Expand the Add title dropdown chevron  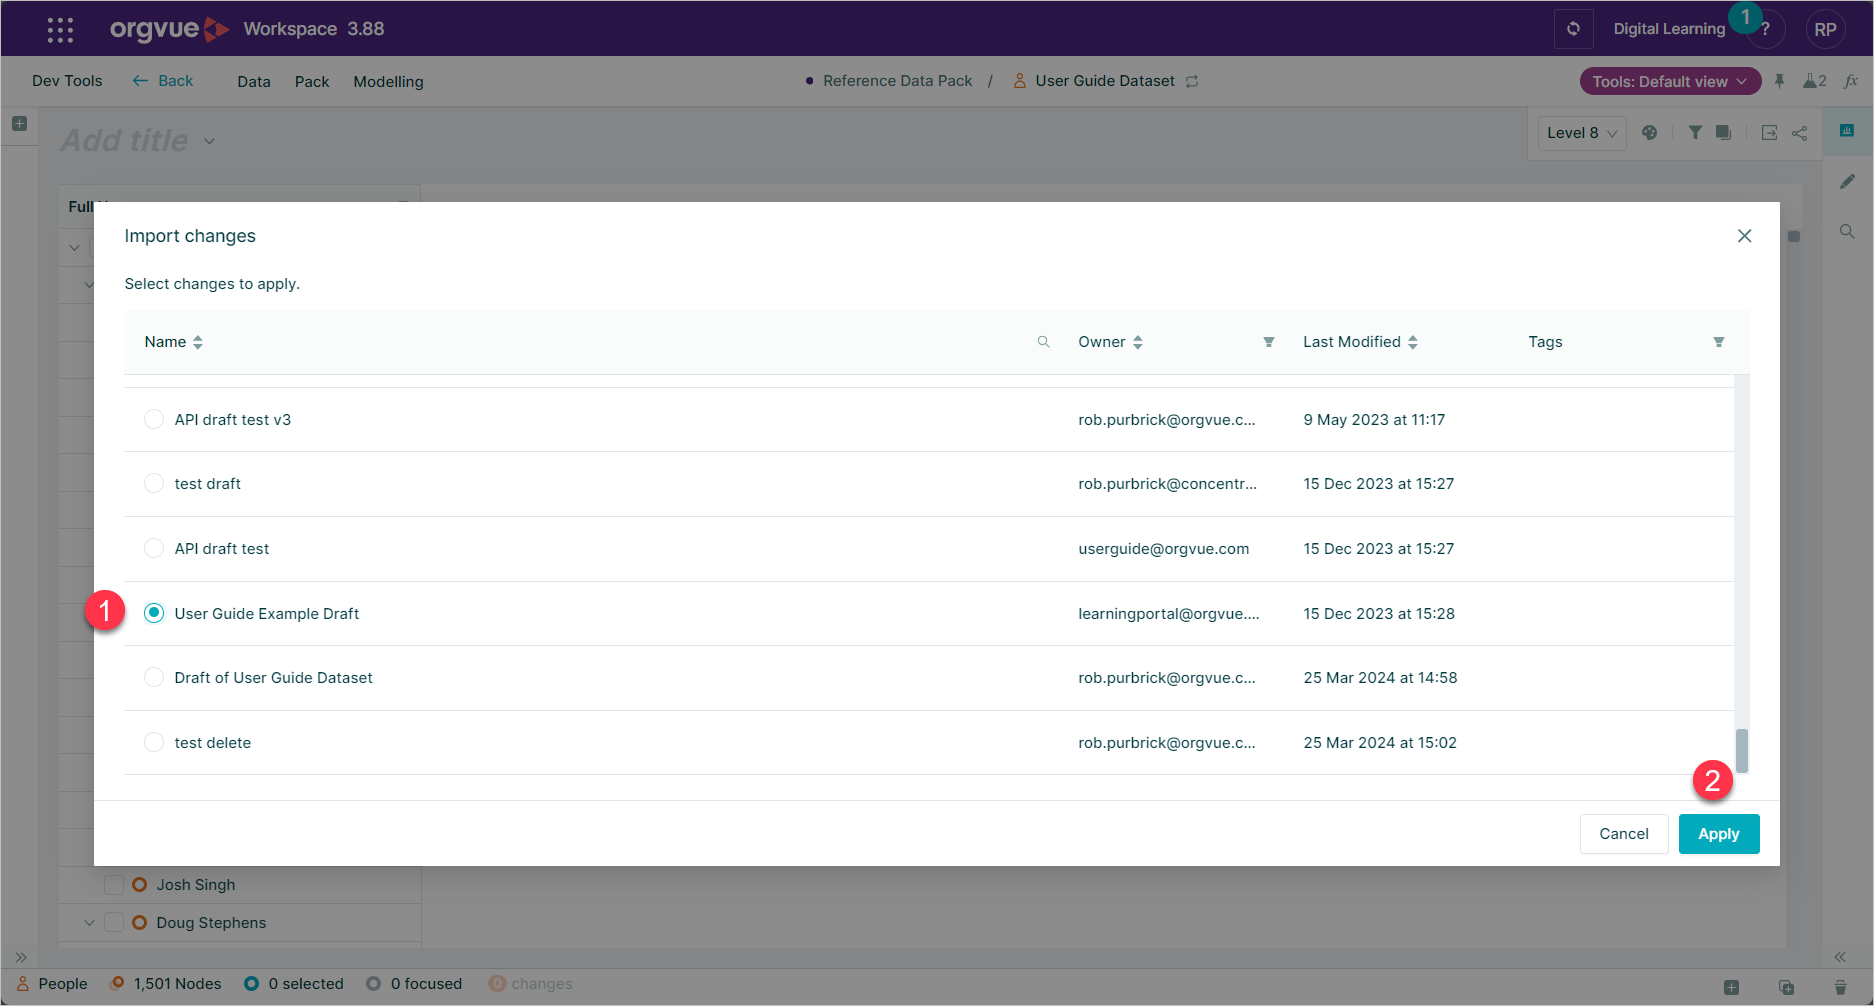click(x=209, y=141)
